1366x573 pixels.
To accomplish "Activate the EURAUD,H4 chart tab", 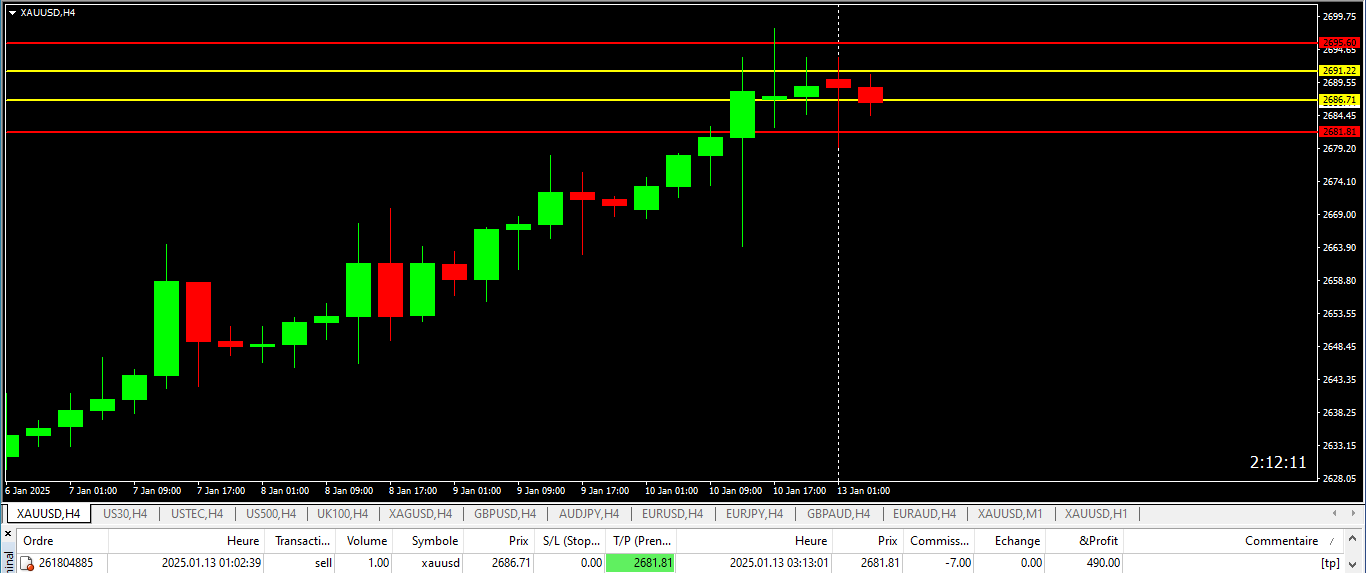I will pyautogui.click(x=924, y=514).
